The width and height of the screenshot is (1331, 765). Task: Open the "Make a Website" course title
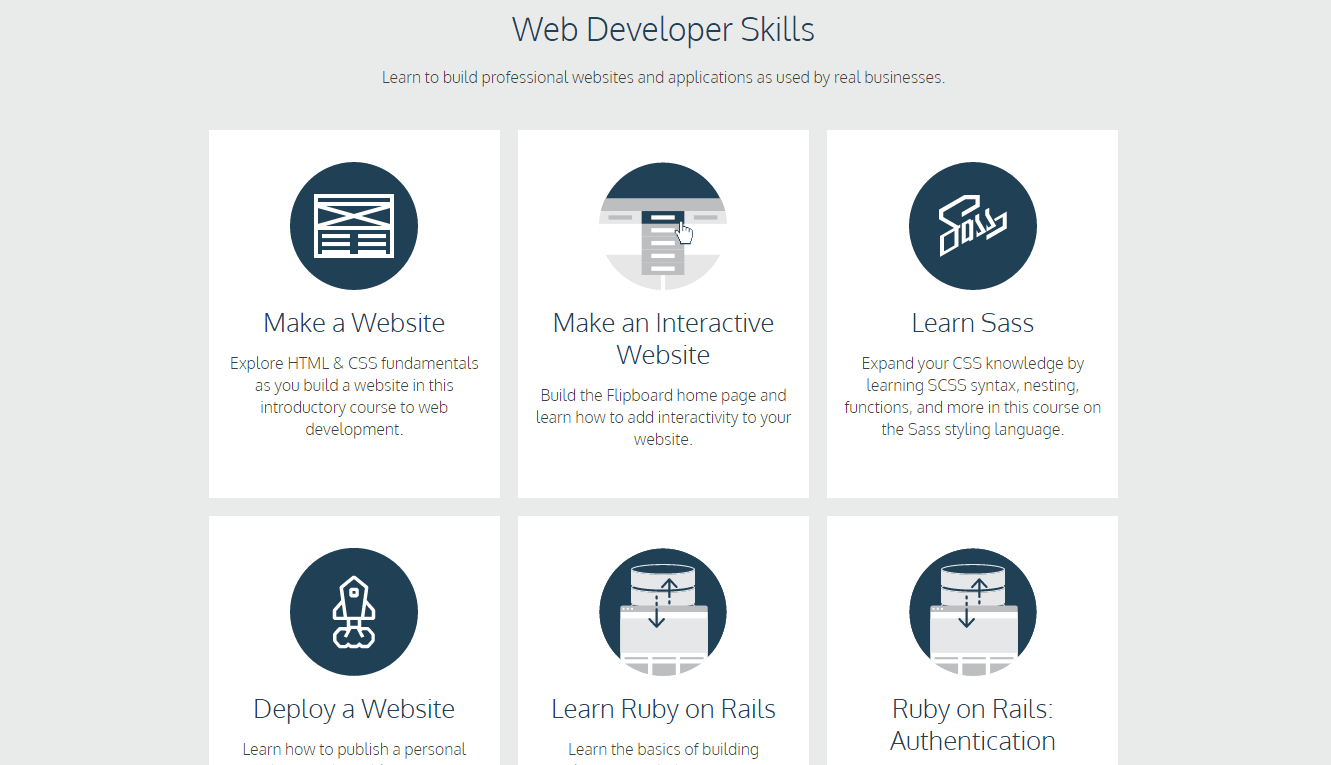click(354, 322)
